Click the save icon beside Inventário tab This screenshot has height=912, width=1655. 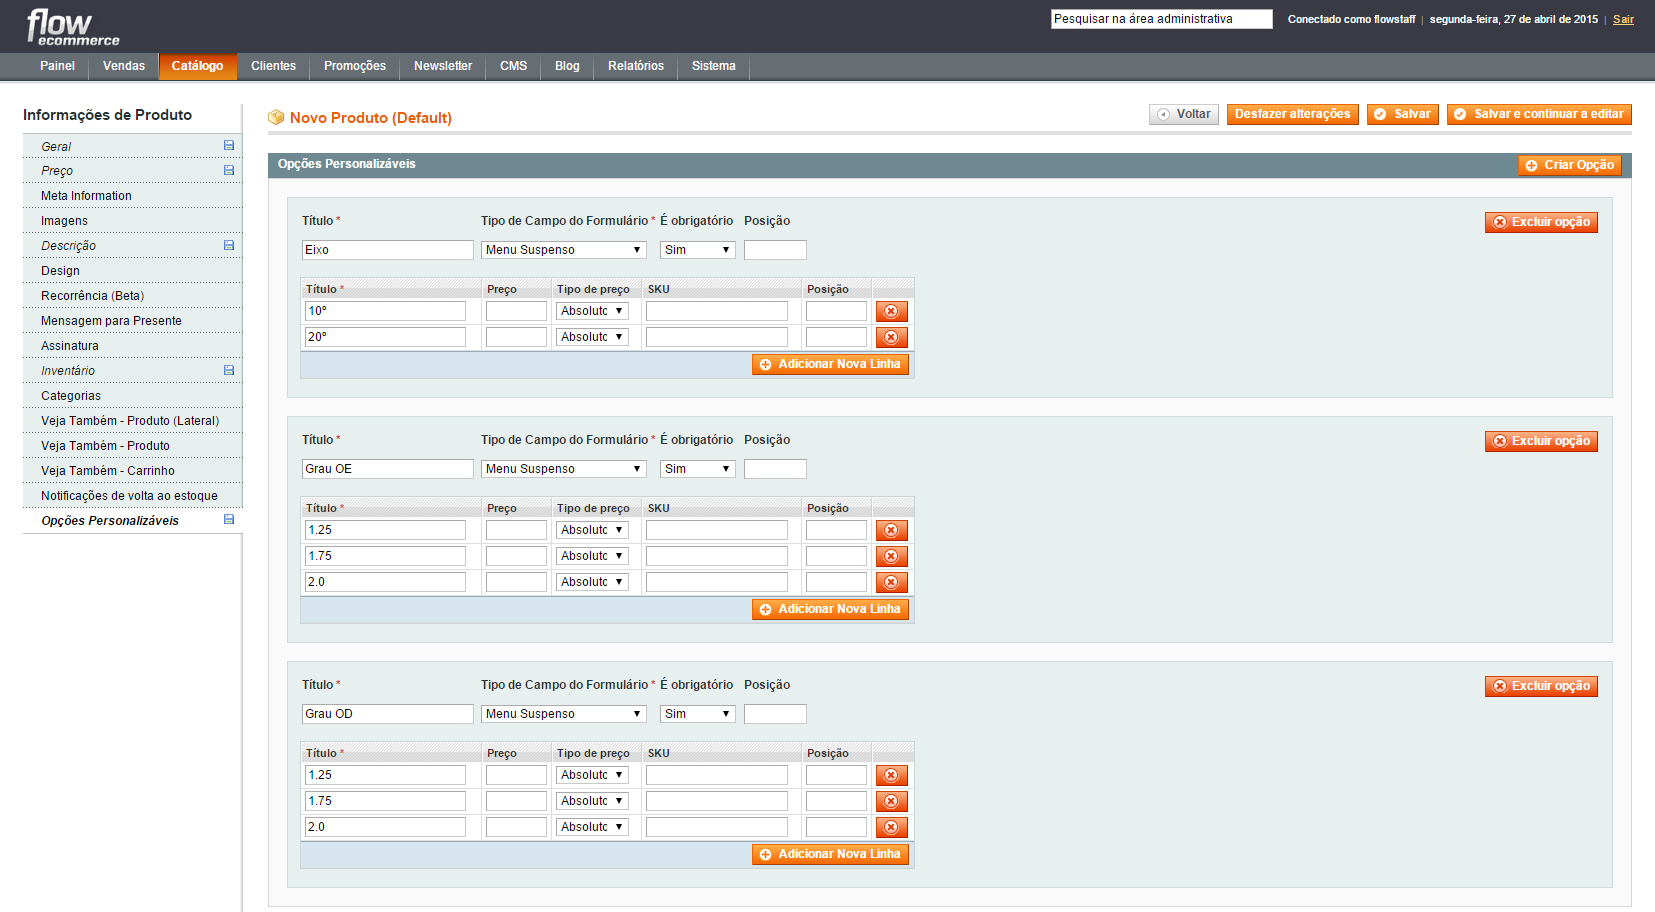pyautogui.click(x=229, y=371)
